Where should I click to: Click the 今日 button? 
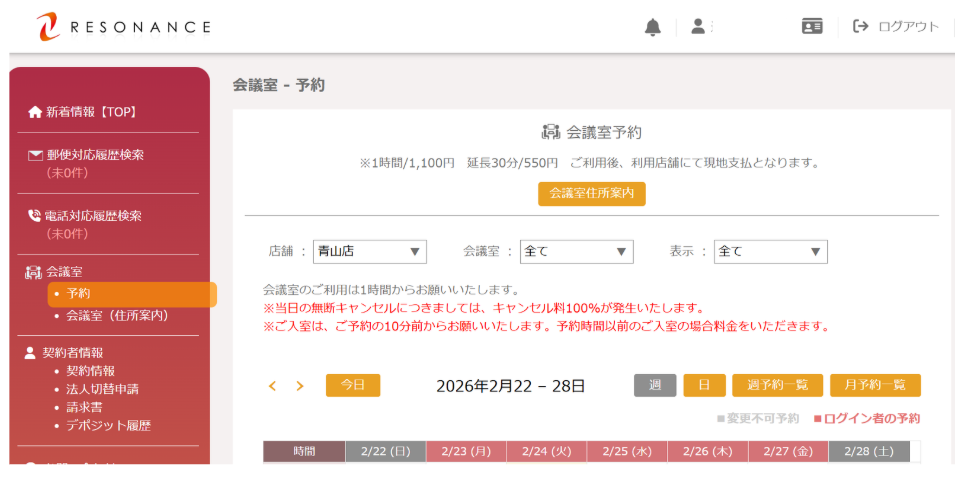[x=353, y=385]
